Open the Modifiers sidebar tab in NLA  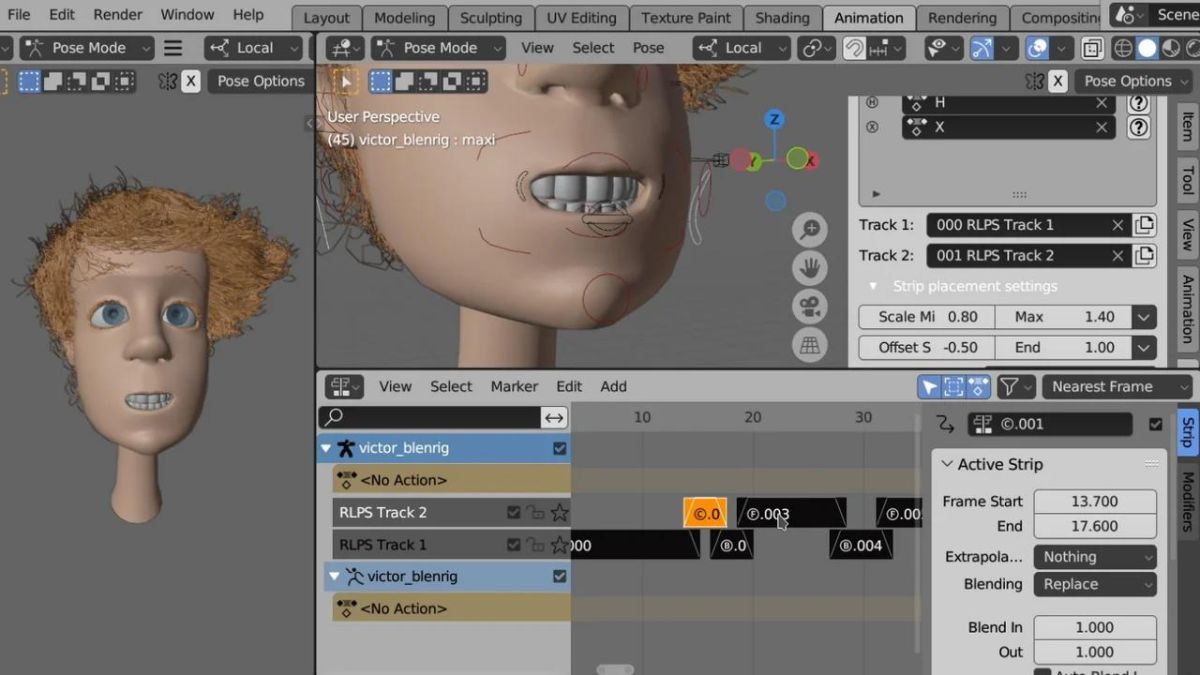(x=1187, y=501)
